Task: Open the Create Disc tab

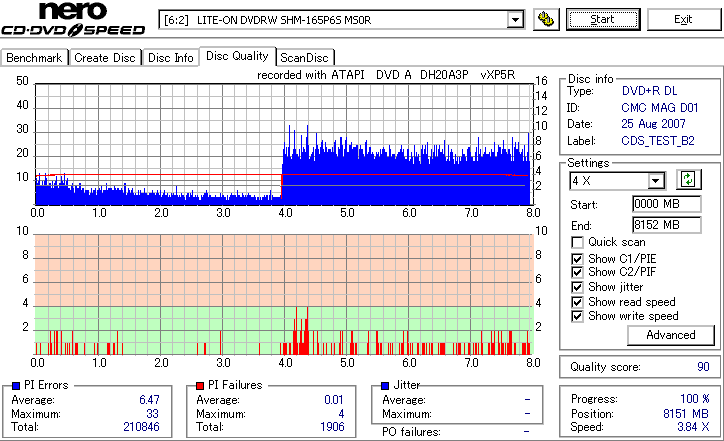Action: (x=105, y=58)
